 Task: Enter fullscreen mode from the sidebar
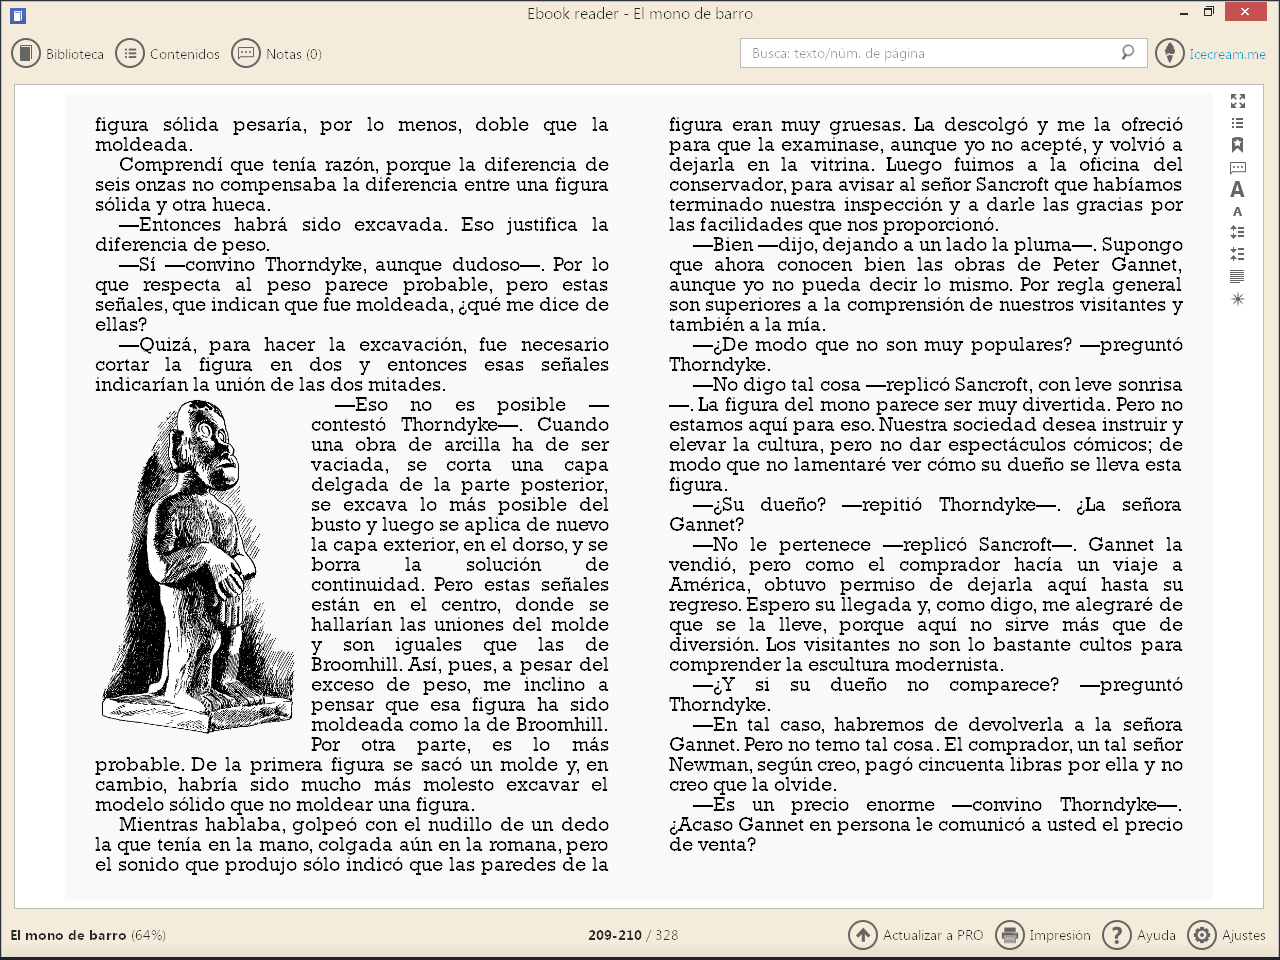(1238, 101)
